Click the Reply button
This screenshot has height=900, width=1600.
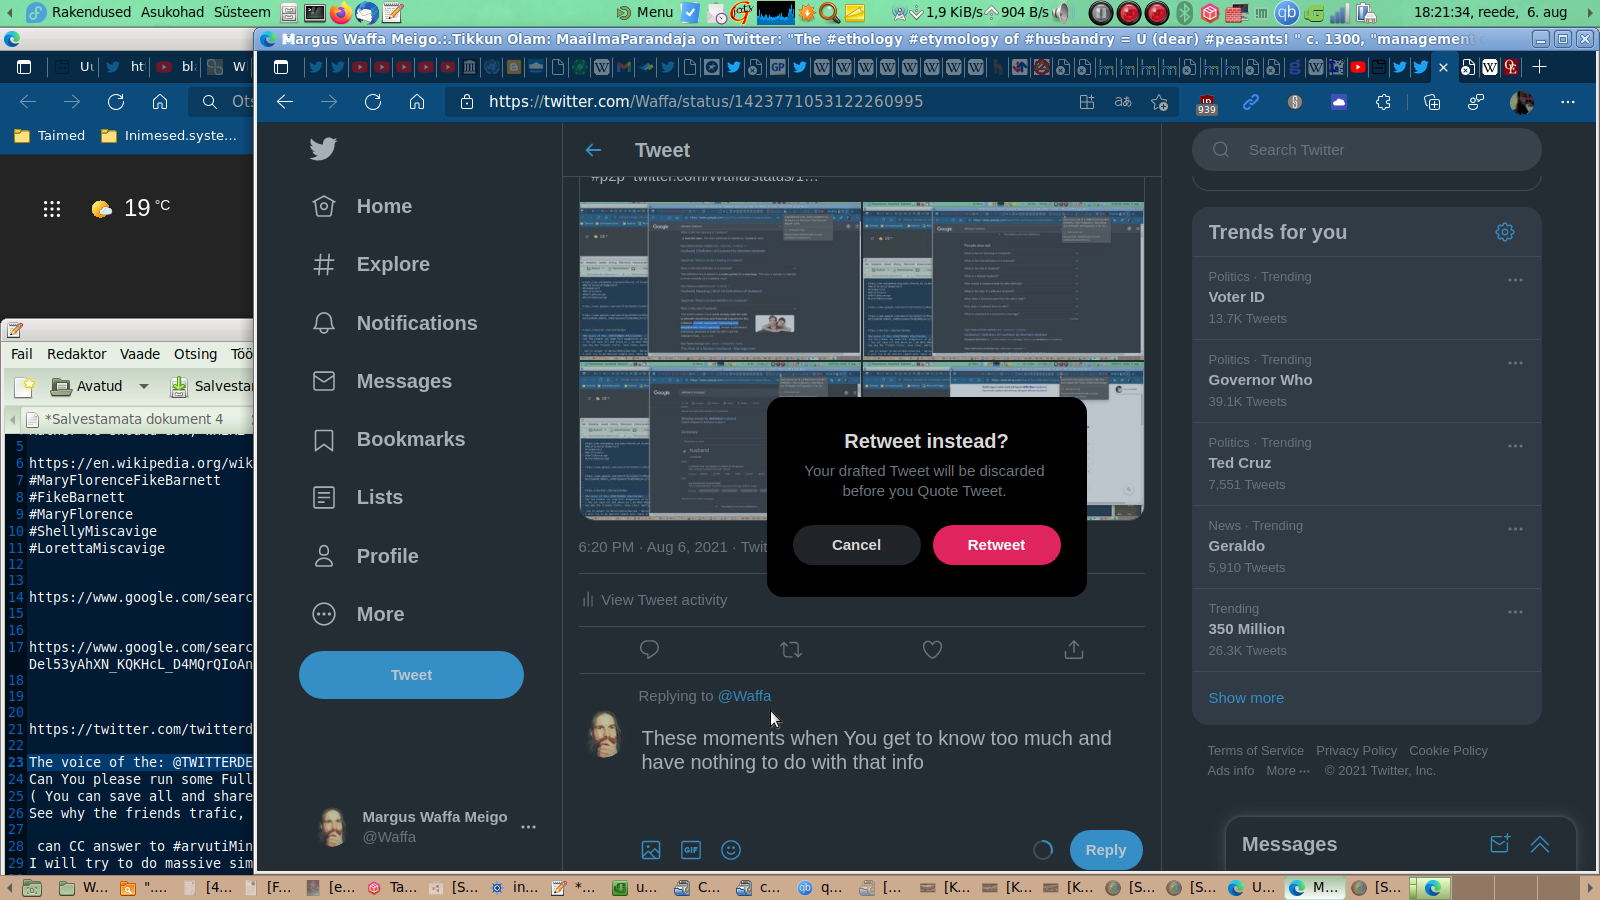pos(1106,850)
